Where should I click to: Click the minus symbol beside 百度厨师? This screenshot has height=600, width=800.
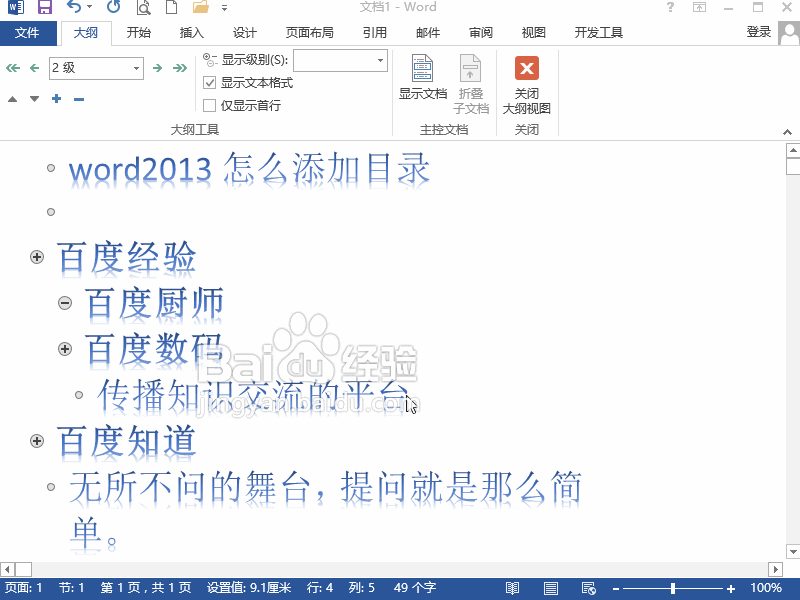point(65,303)
